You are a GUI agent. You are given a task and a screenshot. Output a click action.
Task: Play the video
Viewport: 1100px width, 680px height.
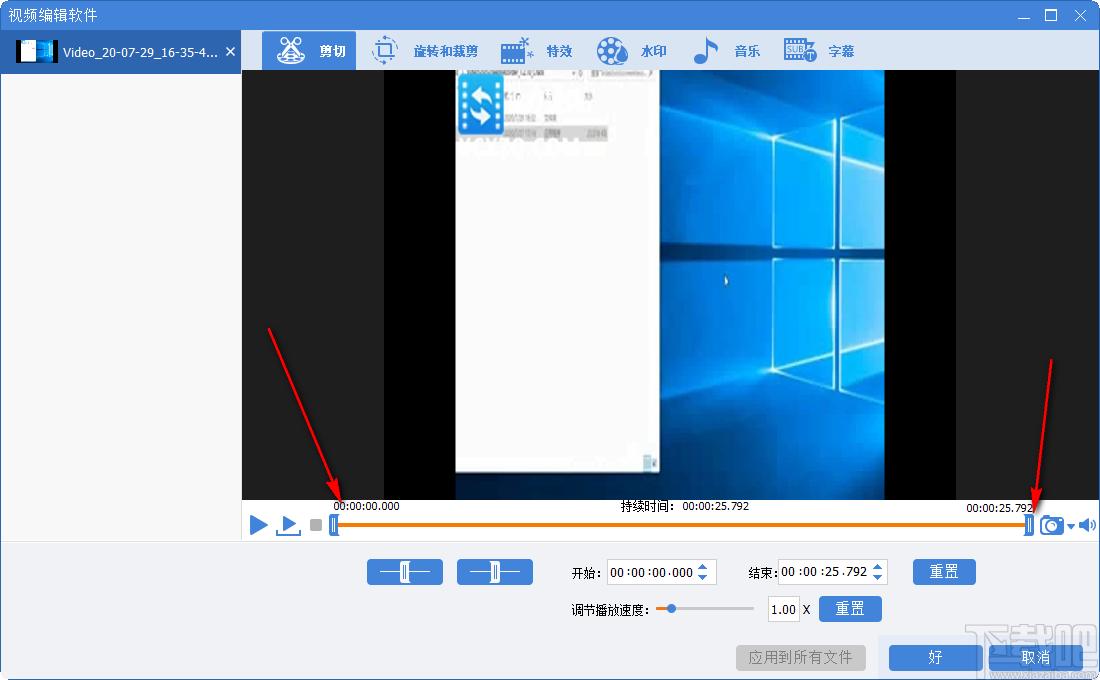(258, 524)
